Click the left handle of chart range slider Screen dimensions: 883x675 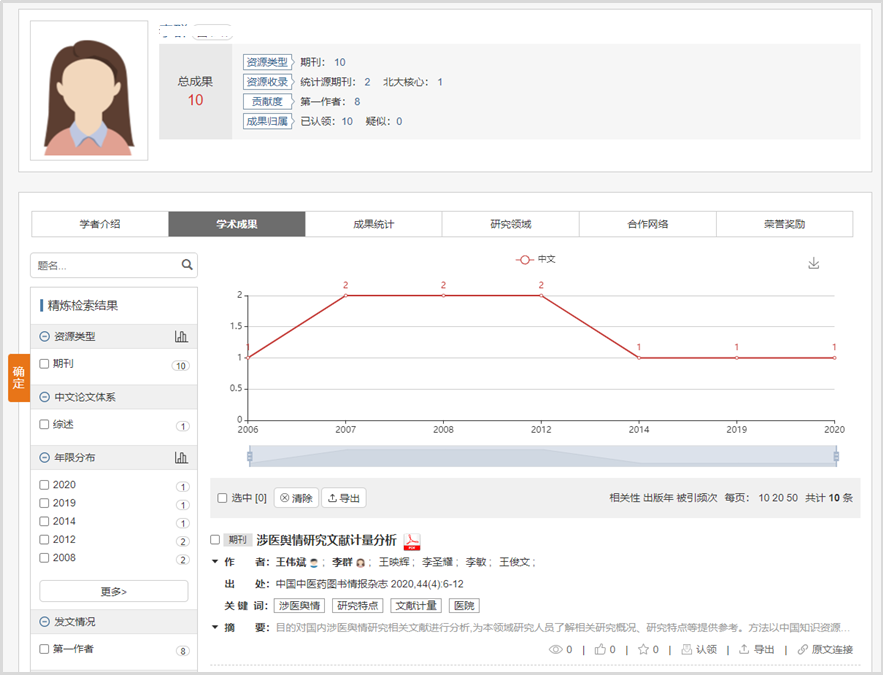coord(250,456)
